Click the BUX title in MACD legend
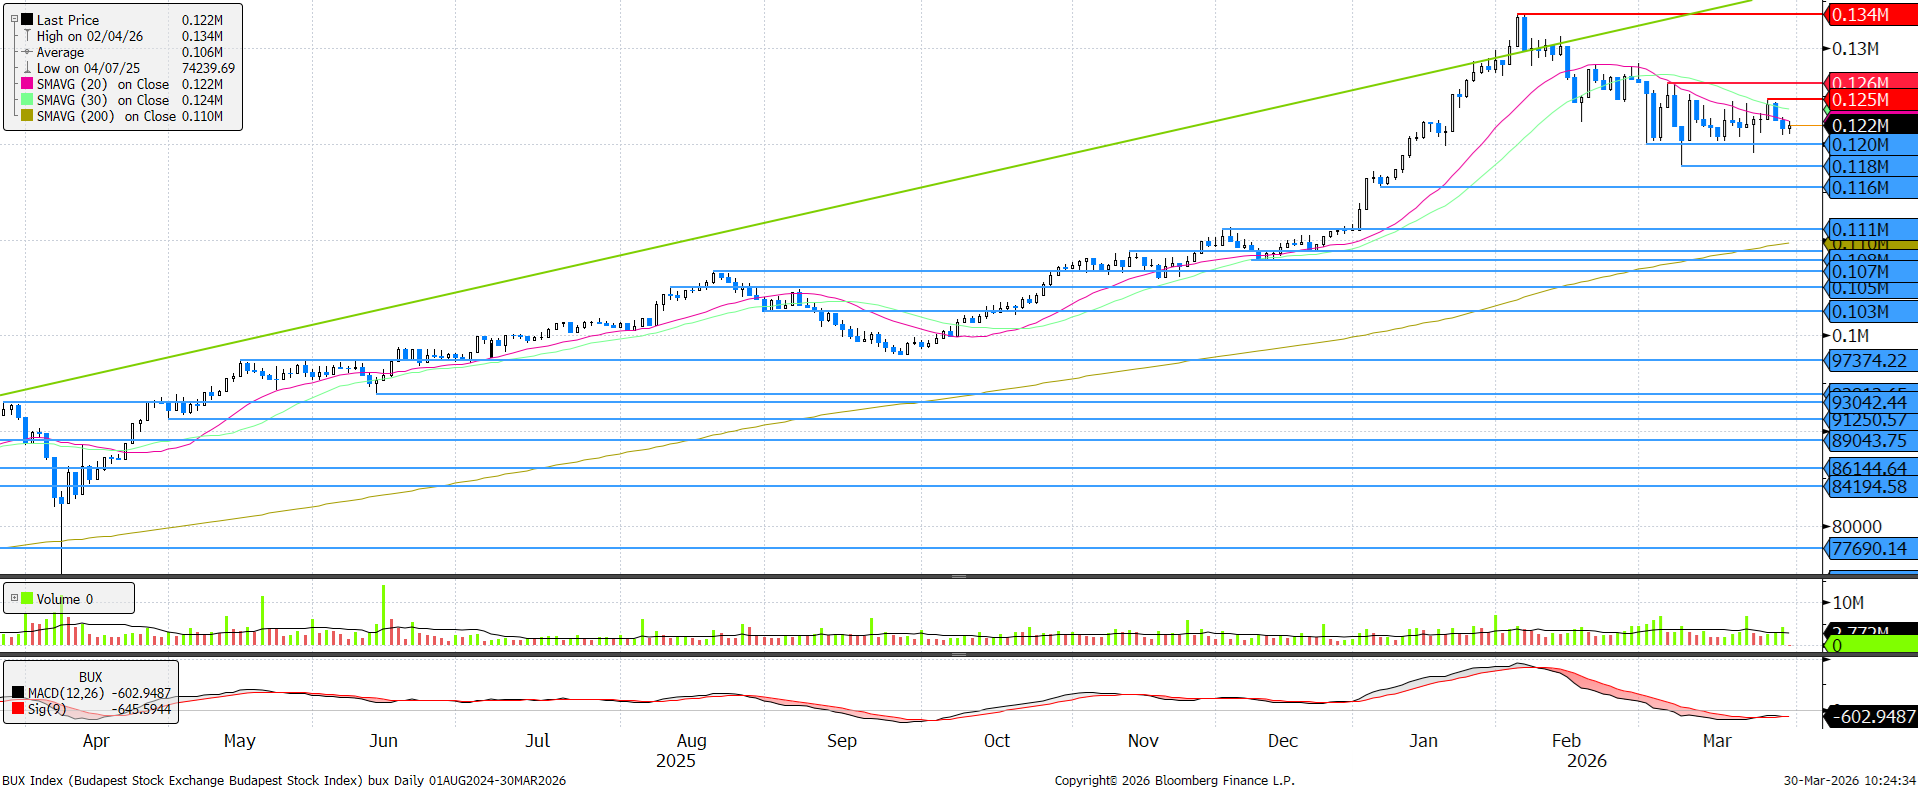 click(x=90, y=677)
